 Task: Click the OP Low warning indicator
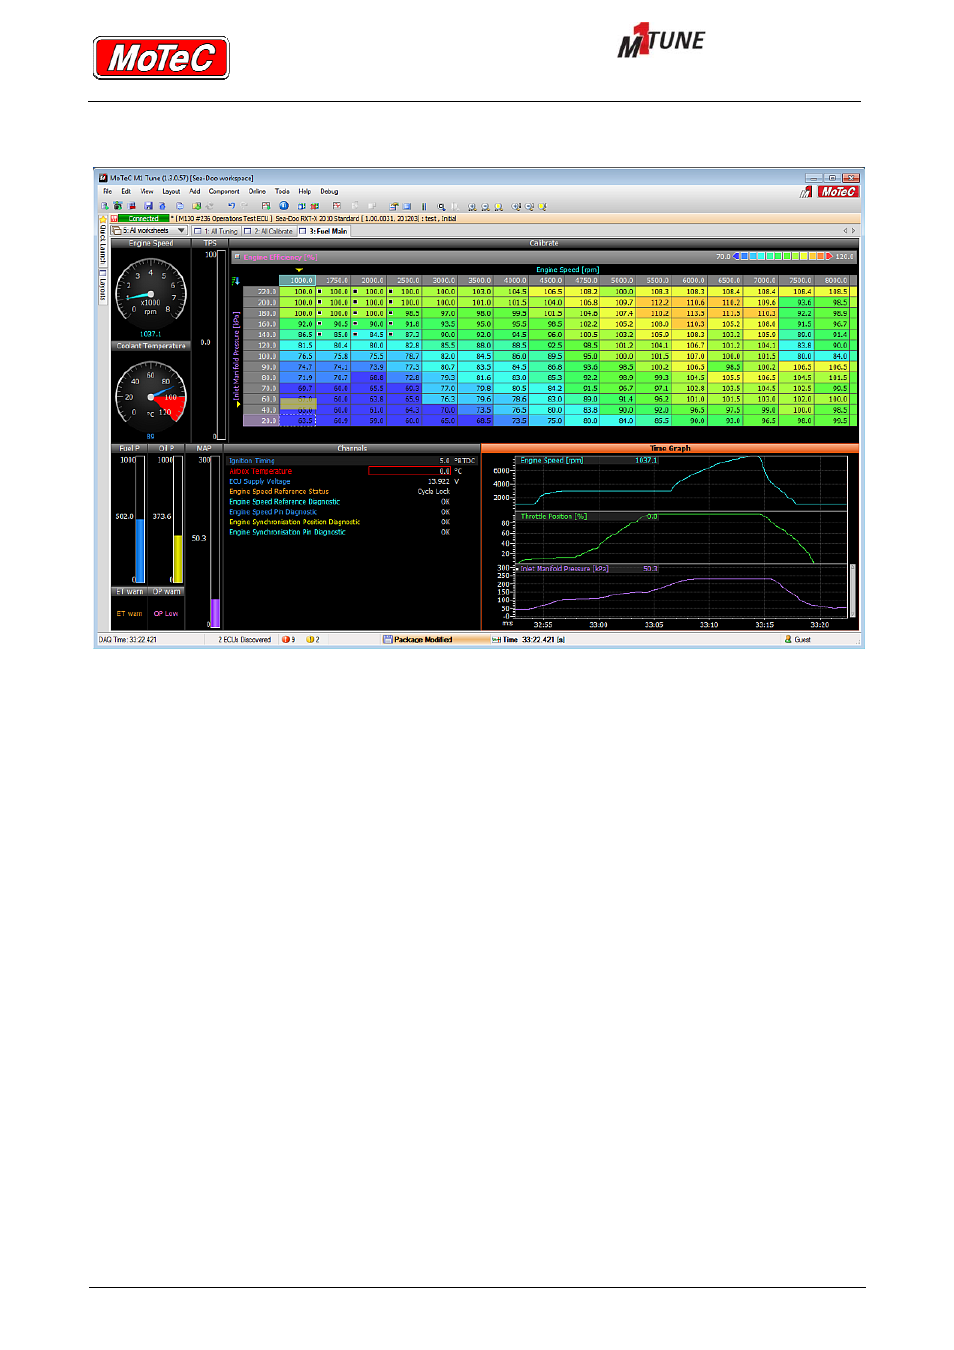click(x=166, y=614)
